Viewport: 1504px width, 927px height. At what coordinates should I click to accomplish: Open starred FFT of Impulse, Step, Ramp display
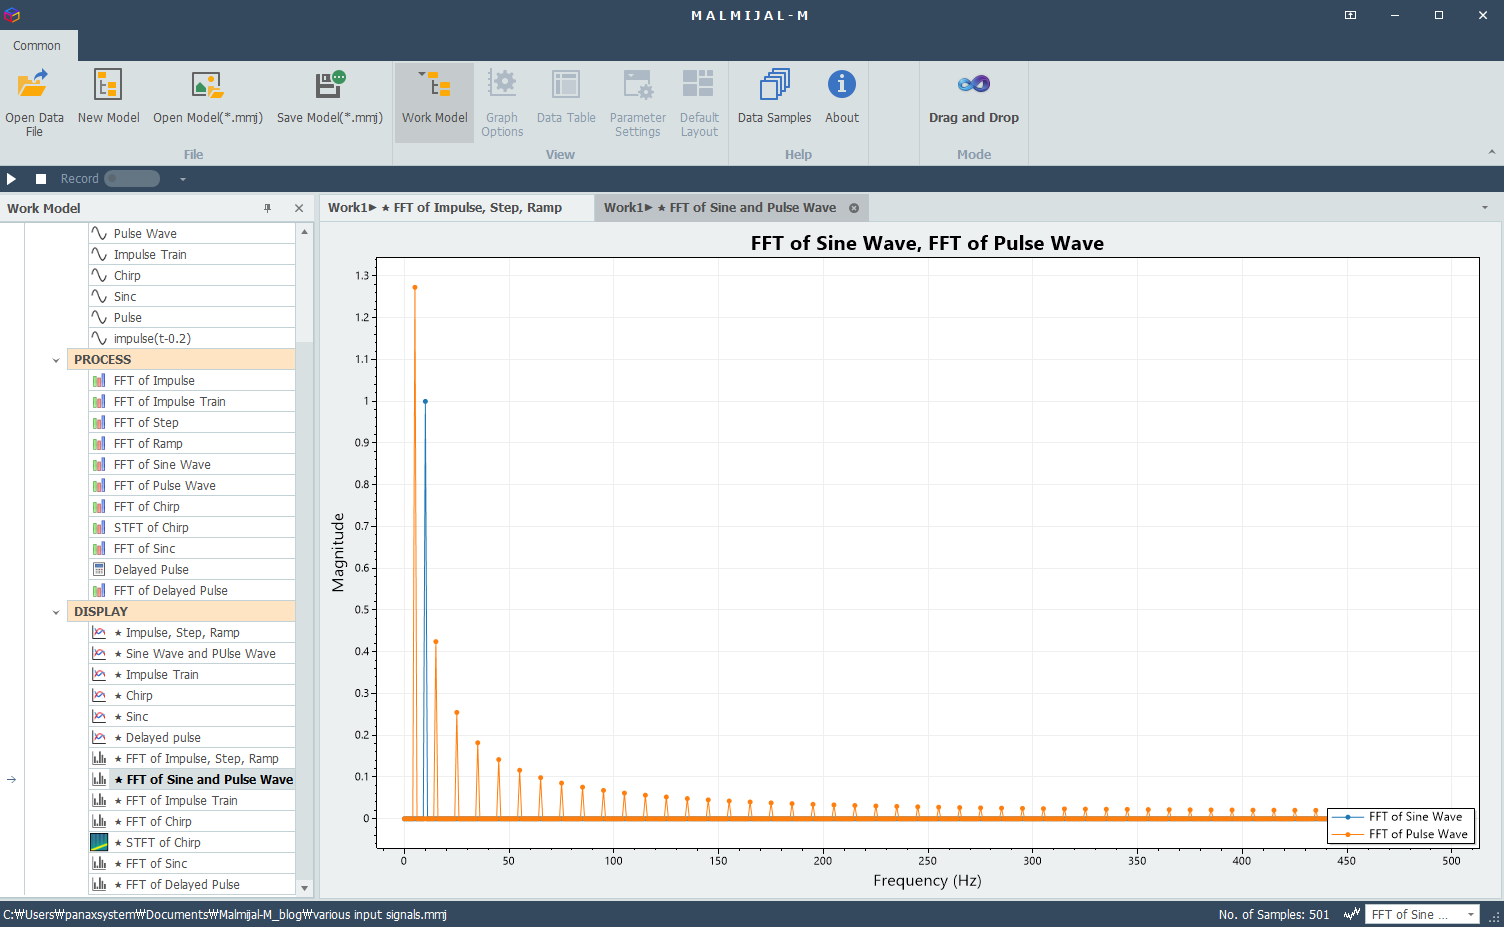[192, 758]
